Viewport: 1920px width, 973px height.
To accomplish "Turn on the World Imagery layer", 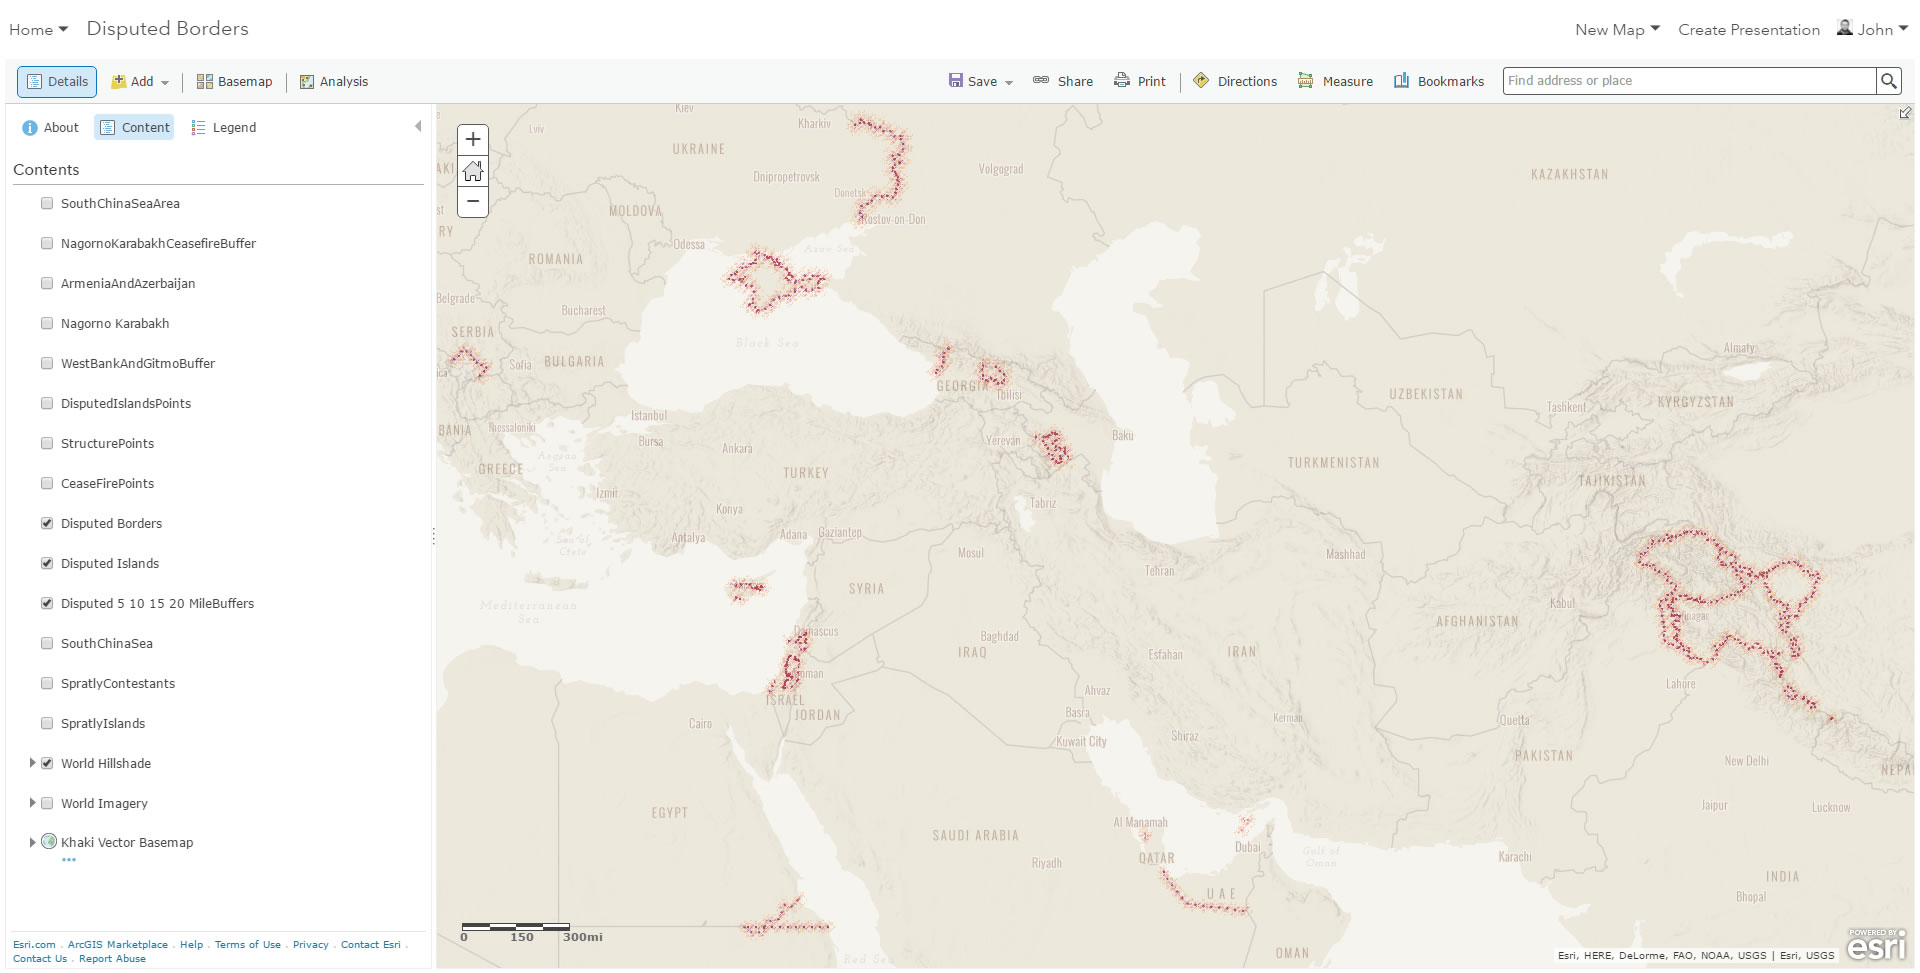I will pyautogui.click(x=47, y=803).
